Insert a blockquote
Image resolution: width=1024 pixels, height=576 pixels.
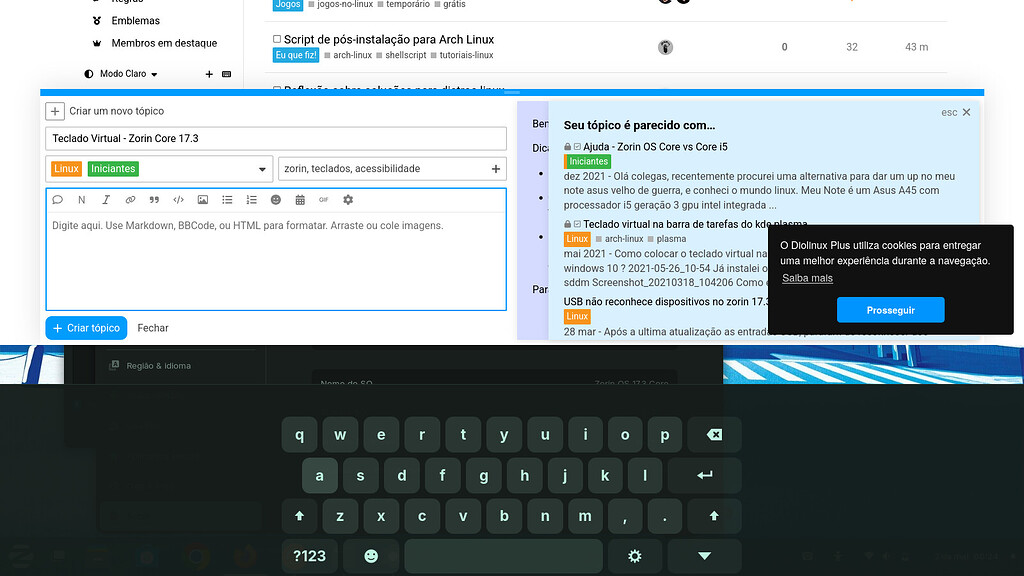click(x=154, y=200)
